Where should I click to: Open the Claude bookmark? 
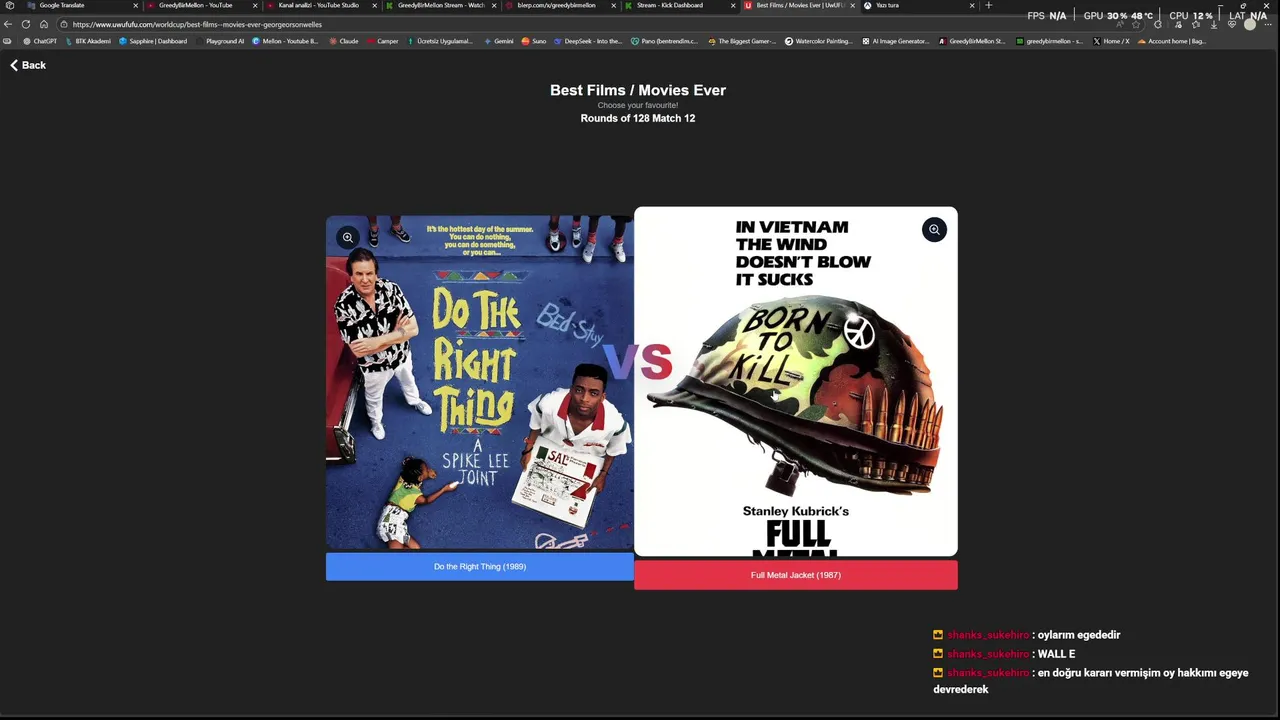coord(343,41)
